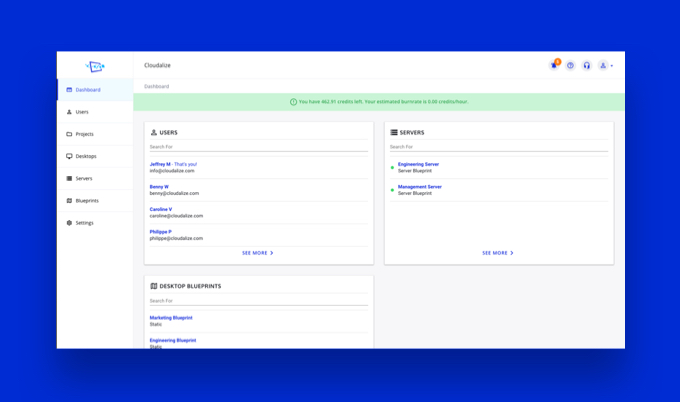Click the Cloudalize header title
This screenshot has height=402, width=680.
[x=157, y=65]
